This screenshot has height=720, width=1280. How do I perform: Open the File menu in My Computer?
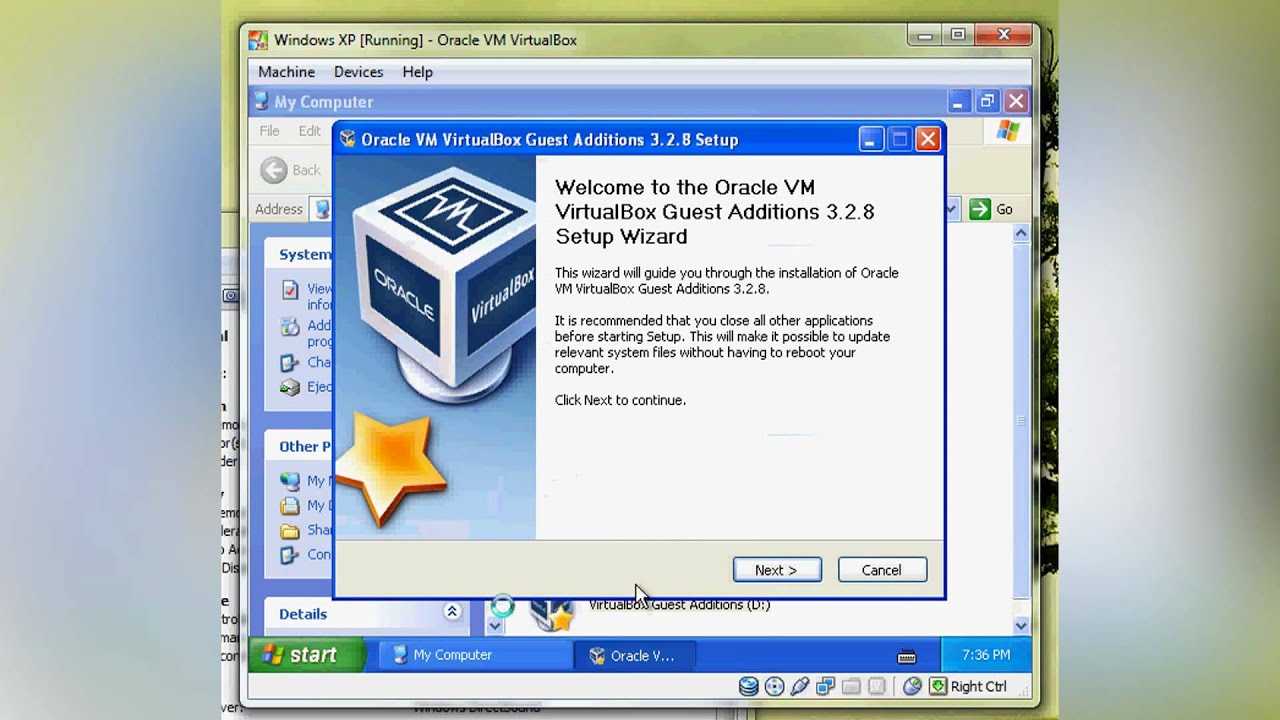coord(269,131)
